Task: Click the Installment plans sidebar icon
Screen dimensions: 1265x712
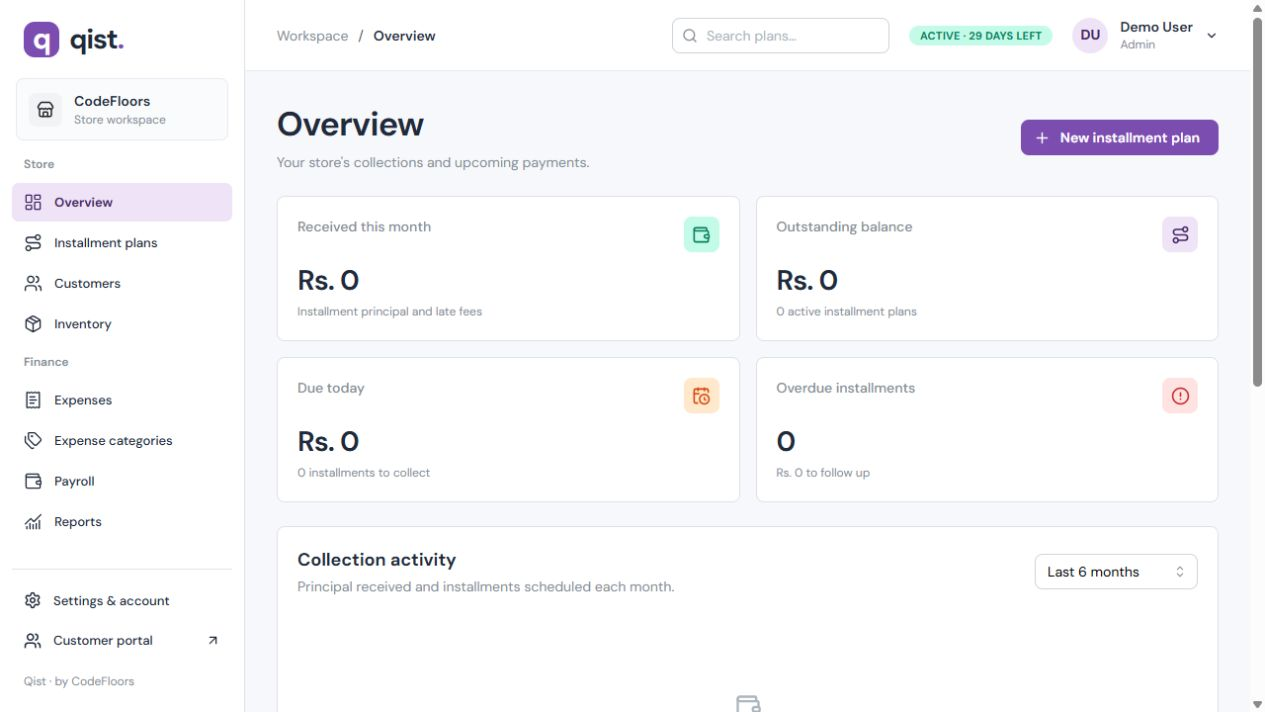Action: tap(33, 243)
